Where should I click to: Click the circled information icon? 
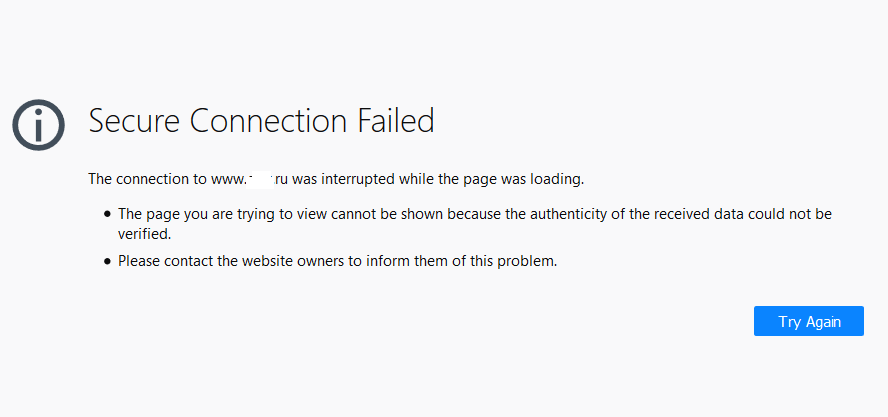[x=38, y=124]
